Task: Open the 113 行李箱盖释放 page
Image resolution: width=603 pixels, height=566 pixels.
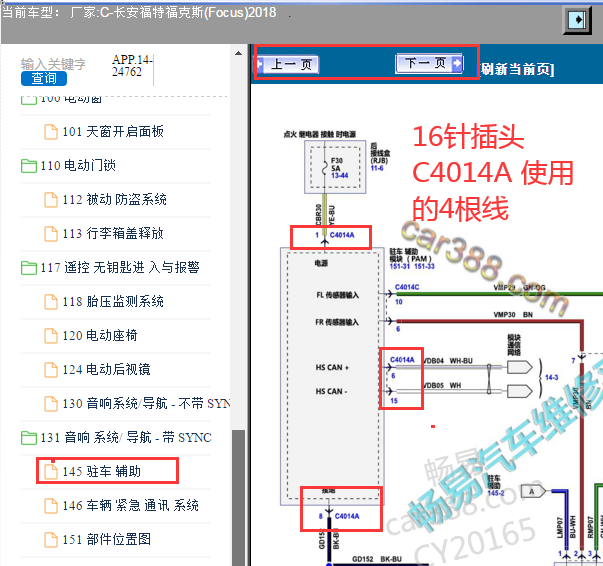Action: click(x=113, y=233)
